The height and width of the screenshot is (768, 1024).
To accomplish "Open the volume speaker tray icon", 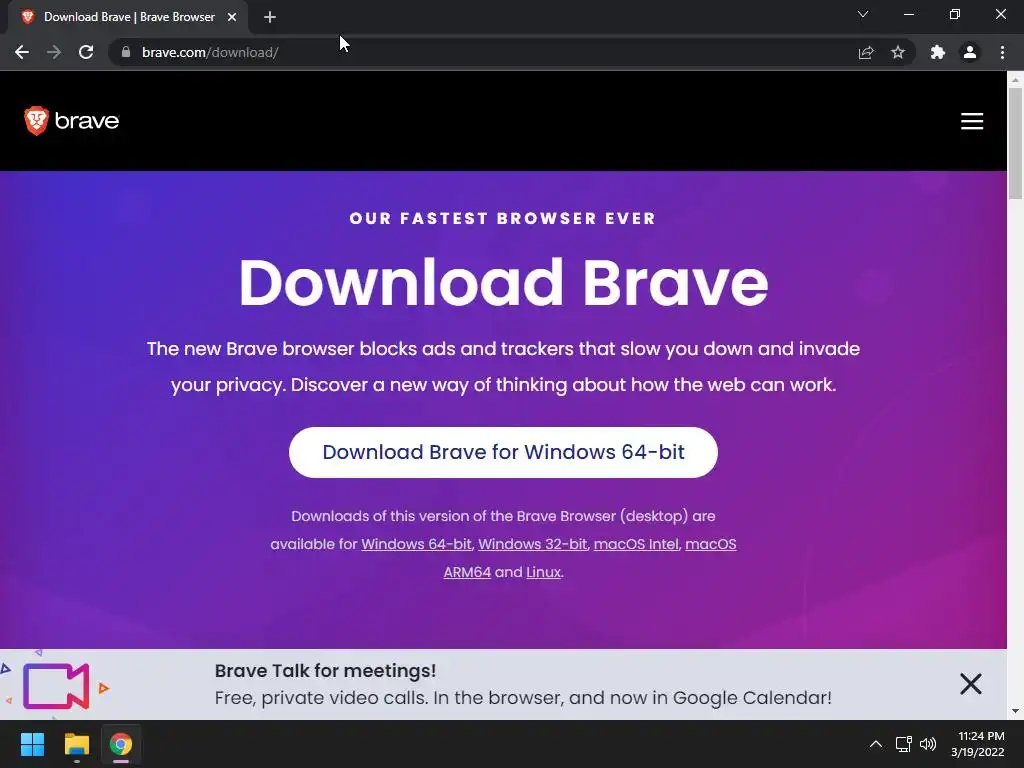I will coord(928,744).
